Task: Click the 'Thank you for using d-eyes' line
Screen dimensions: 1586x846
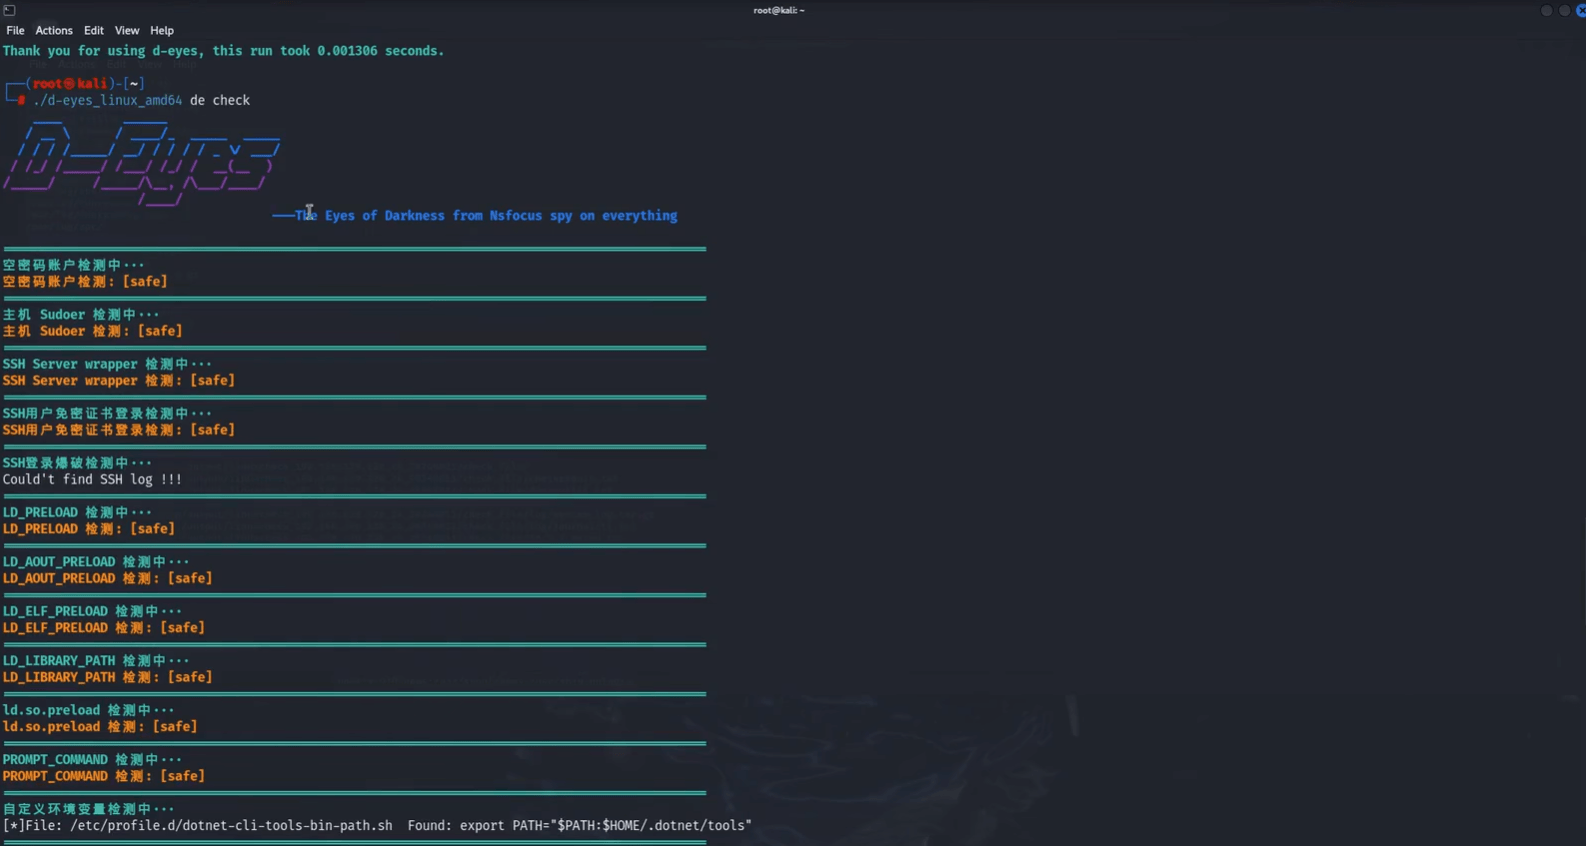Action: click(x=223, y=51)
